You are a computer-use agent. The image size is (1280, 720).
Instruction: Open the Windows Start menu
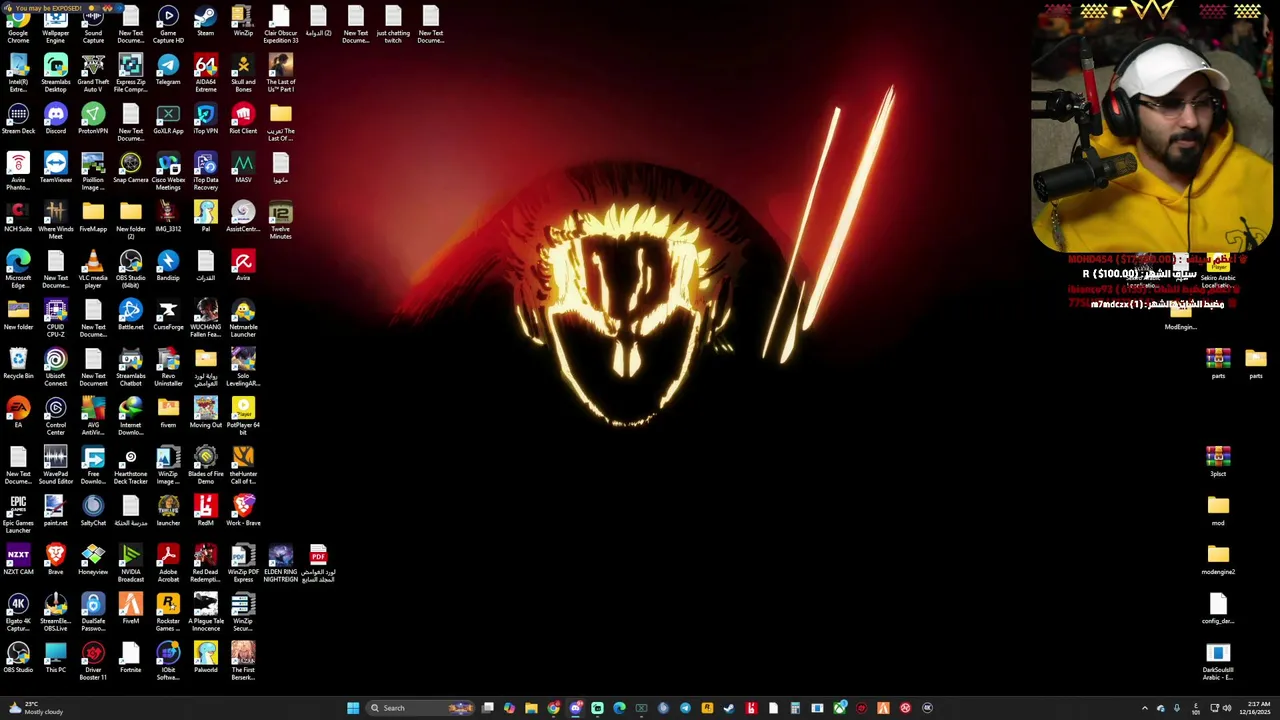(x=353, y=708)
